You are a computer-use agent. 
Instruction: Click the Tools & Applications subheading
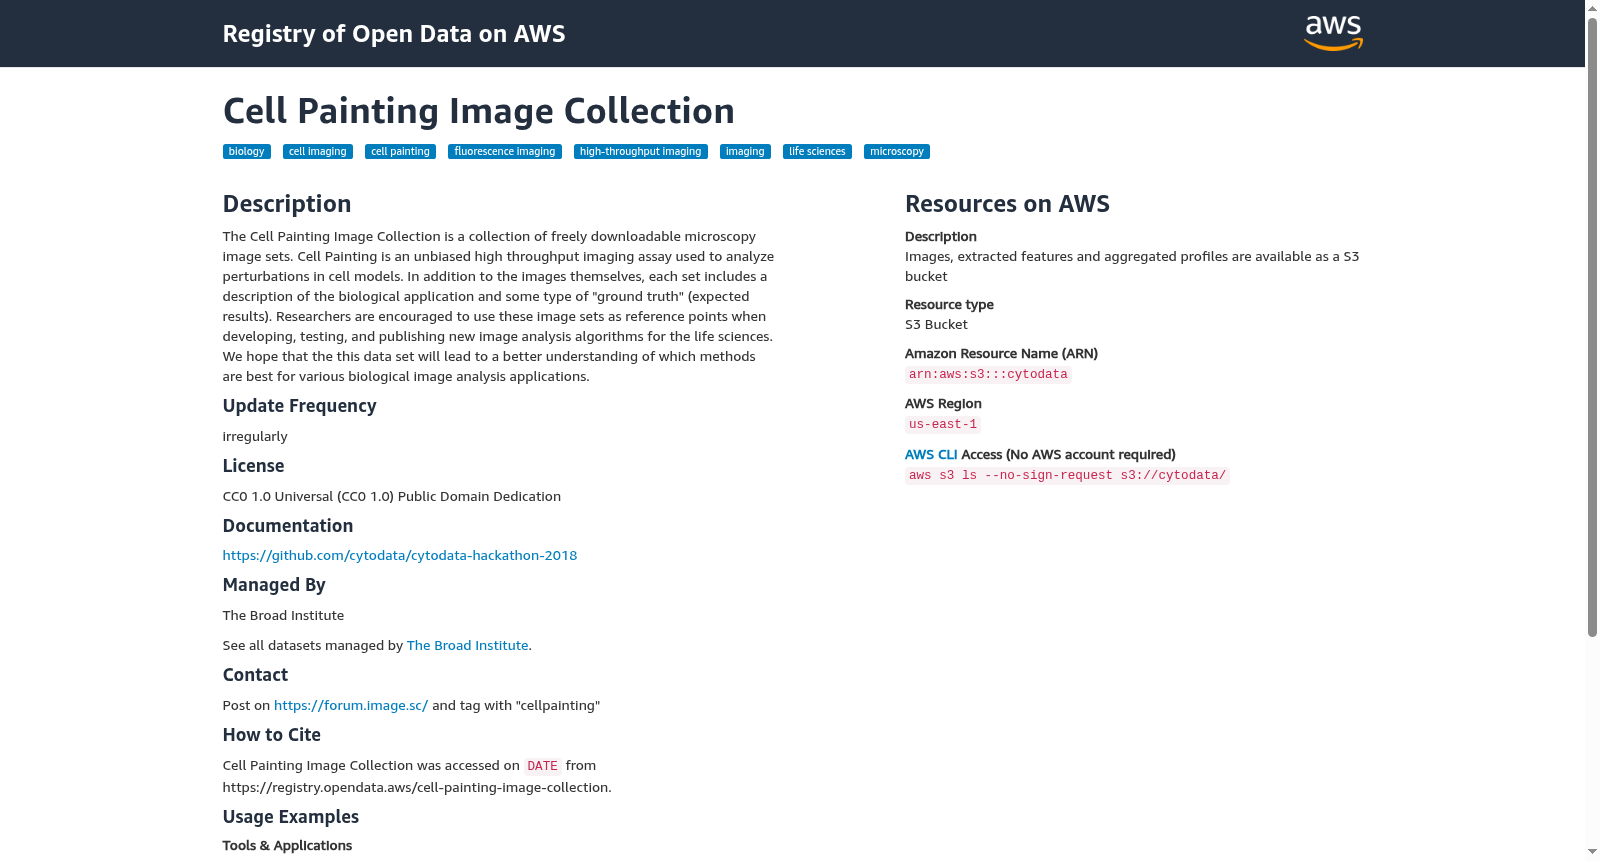click(x=288, y=845)
